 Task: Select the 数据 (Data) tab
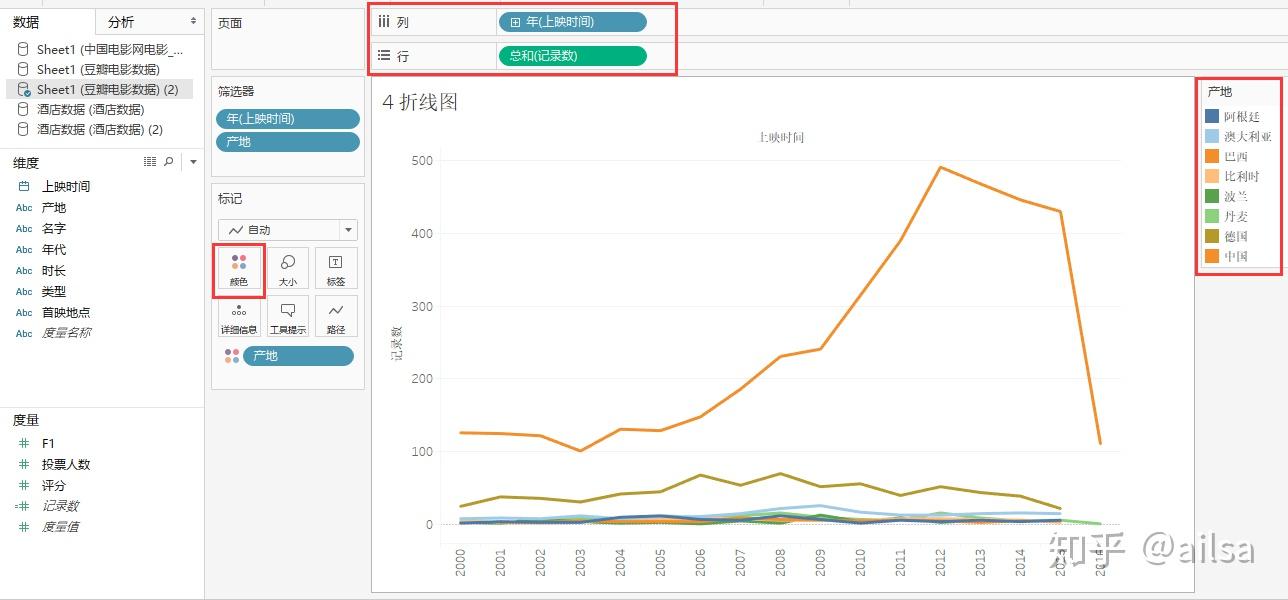click(x=26, y=22)
